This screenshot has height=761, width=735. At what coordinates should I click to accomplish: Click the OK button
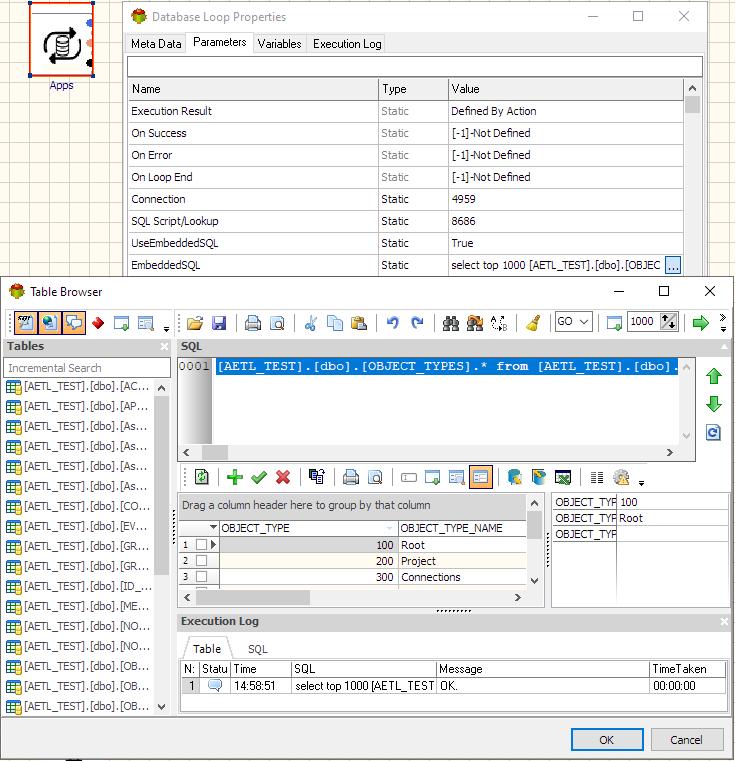(x=607, y=740)
